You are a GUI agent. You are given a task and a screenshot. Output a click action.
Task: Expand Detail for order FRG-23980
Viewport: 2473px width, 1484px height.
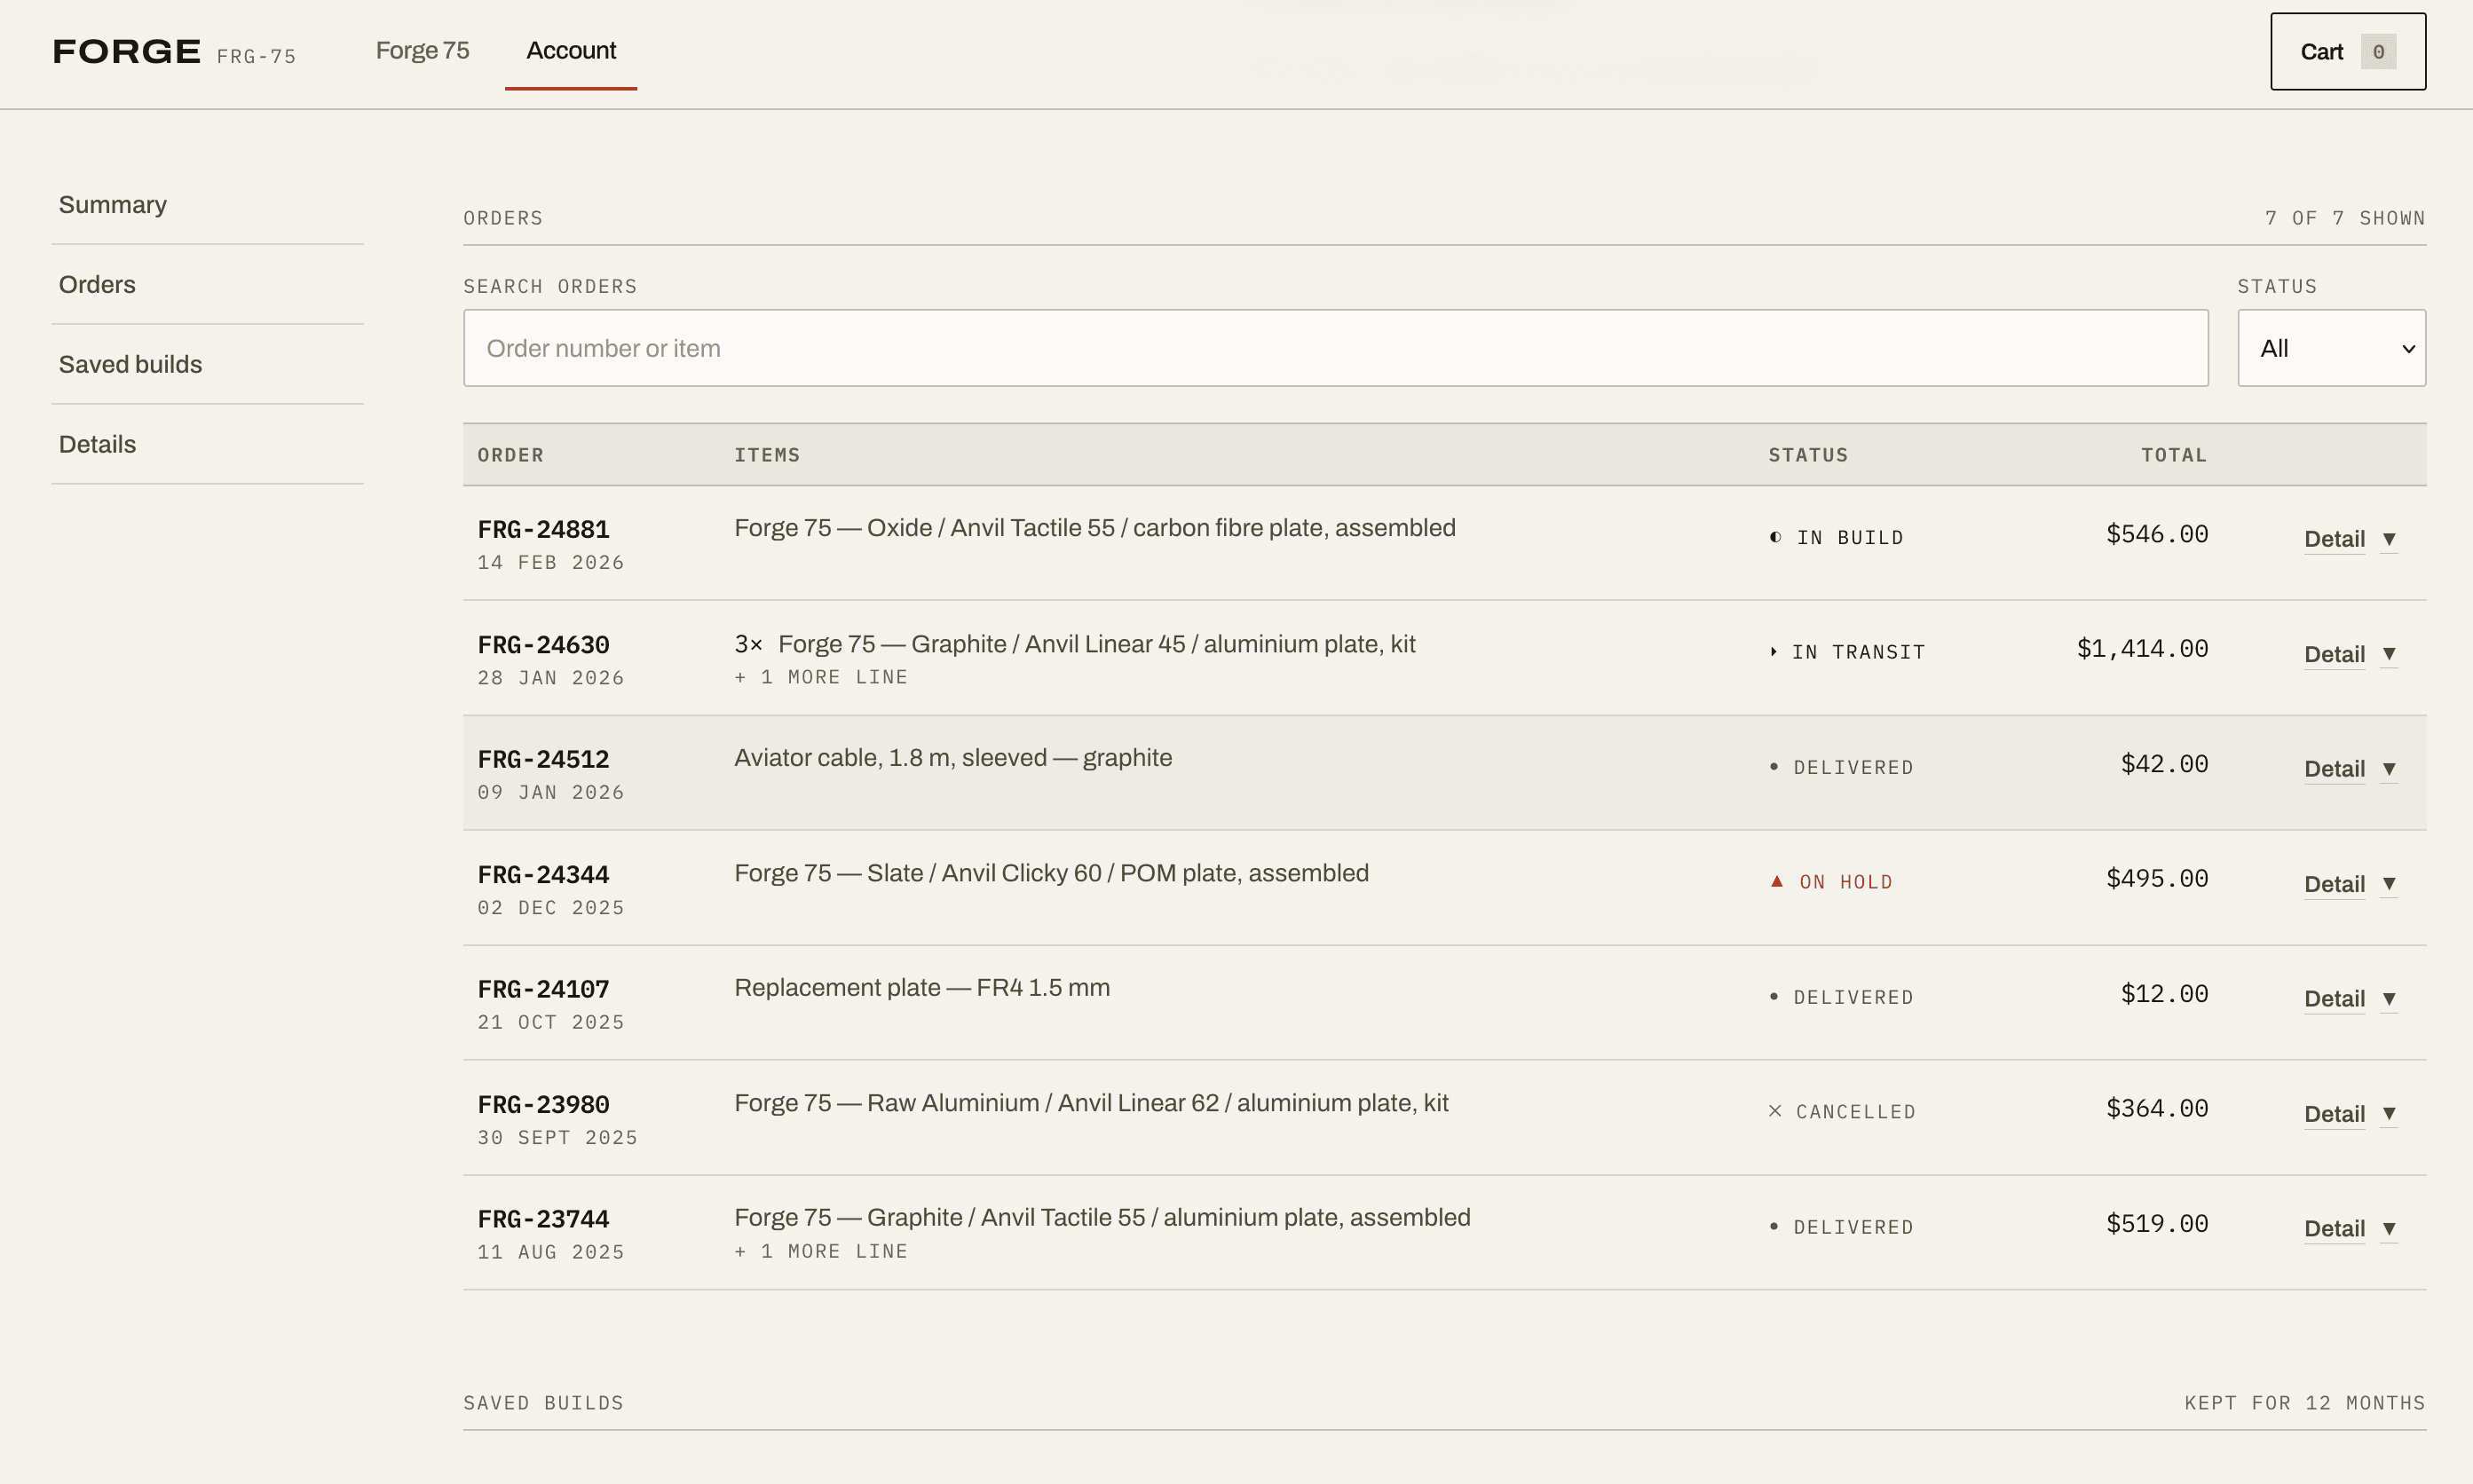(x=2350, y=1114)
